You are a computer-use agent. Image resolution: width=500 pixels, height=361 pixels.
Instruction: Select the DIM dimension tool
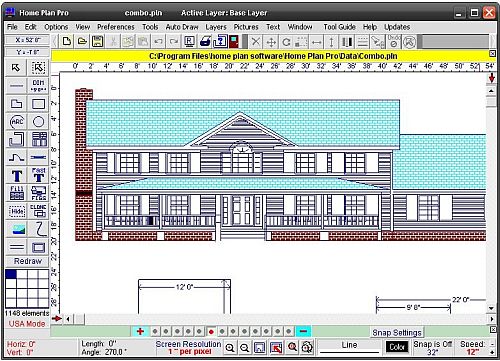pos(38,86)
